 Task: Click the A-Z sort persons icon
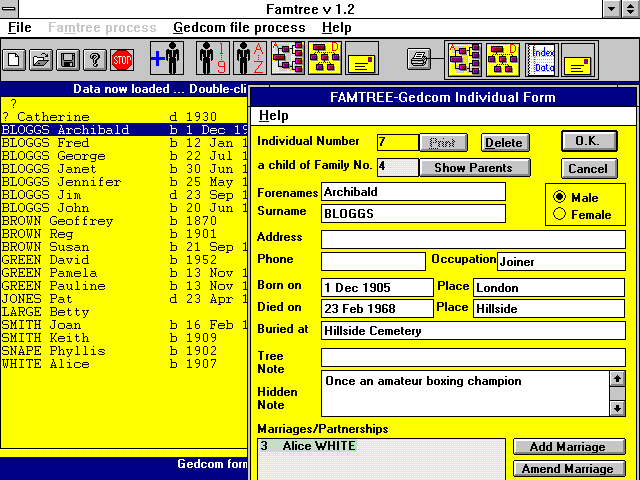248,59
